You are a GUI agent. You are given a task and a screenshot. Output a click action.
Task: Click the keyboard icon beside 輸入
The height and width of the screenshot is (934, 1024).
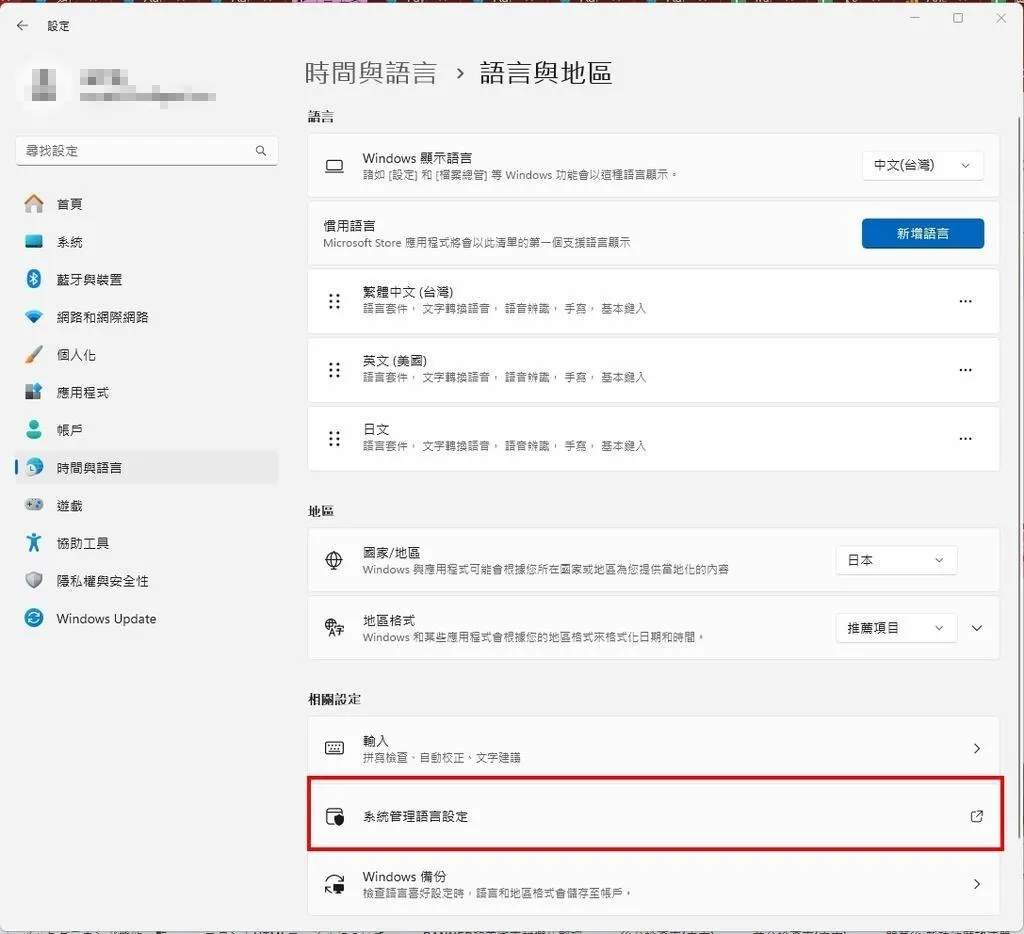pyautogui.click(x=334, y=748)
